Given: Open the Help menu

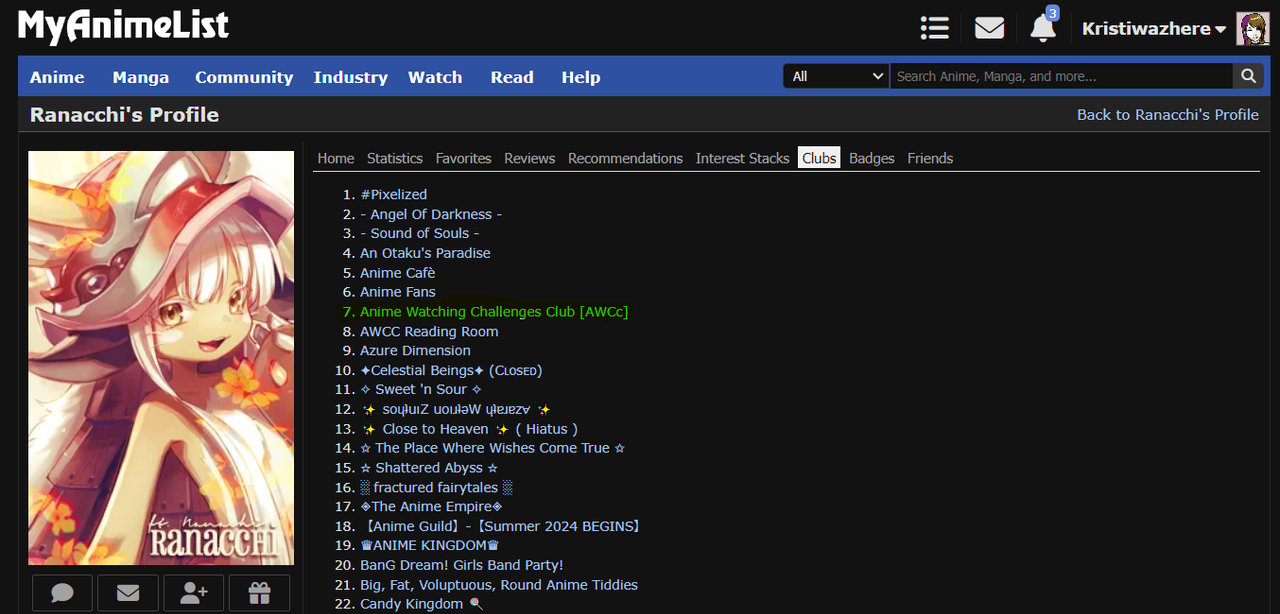Looking at the screenshot, I should tap(581, 77).
